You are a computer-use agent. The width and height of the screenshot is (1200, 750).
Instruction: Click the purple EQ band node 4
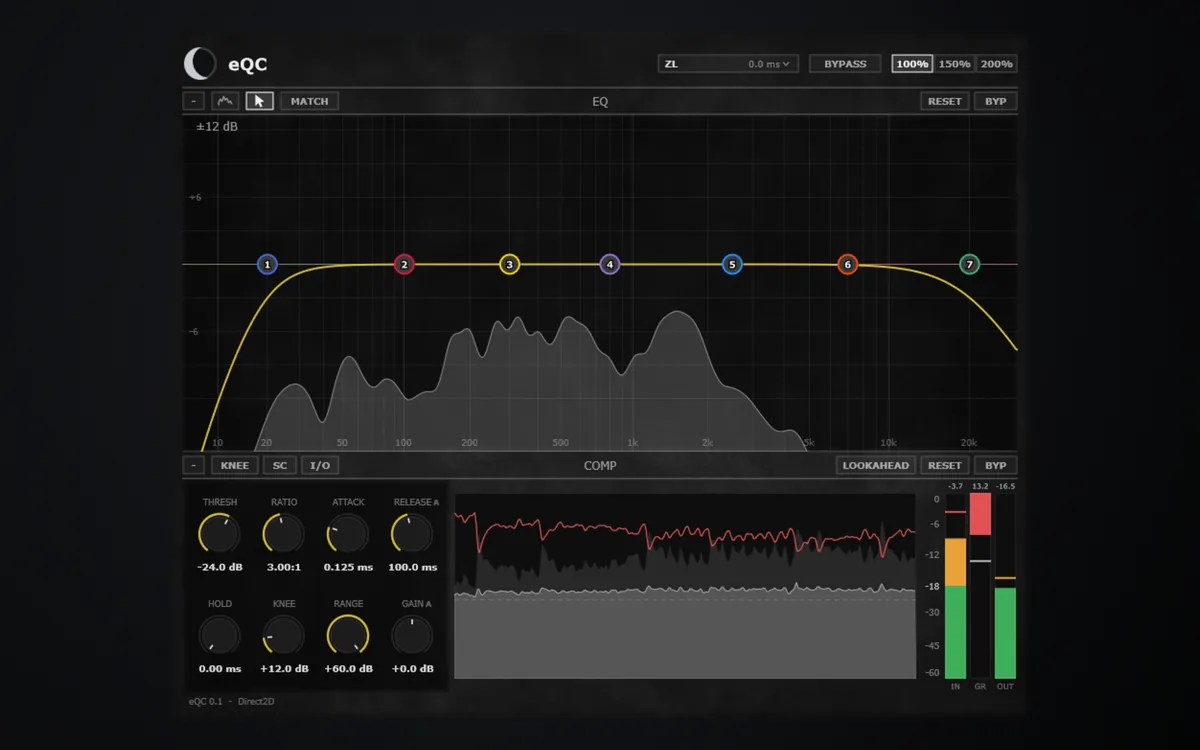(x=610, y=265)
